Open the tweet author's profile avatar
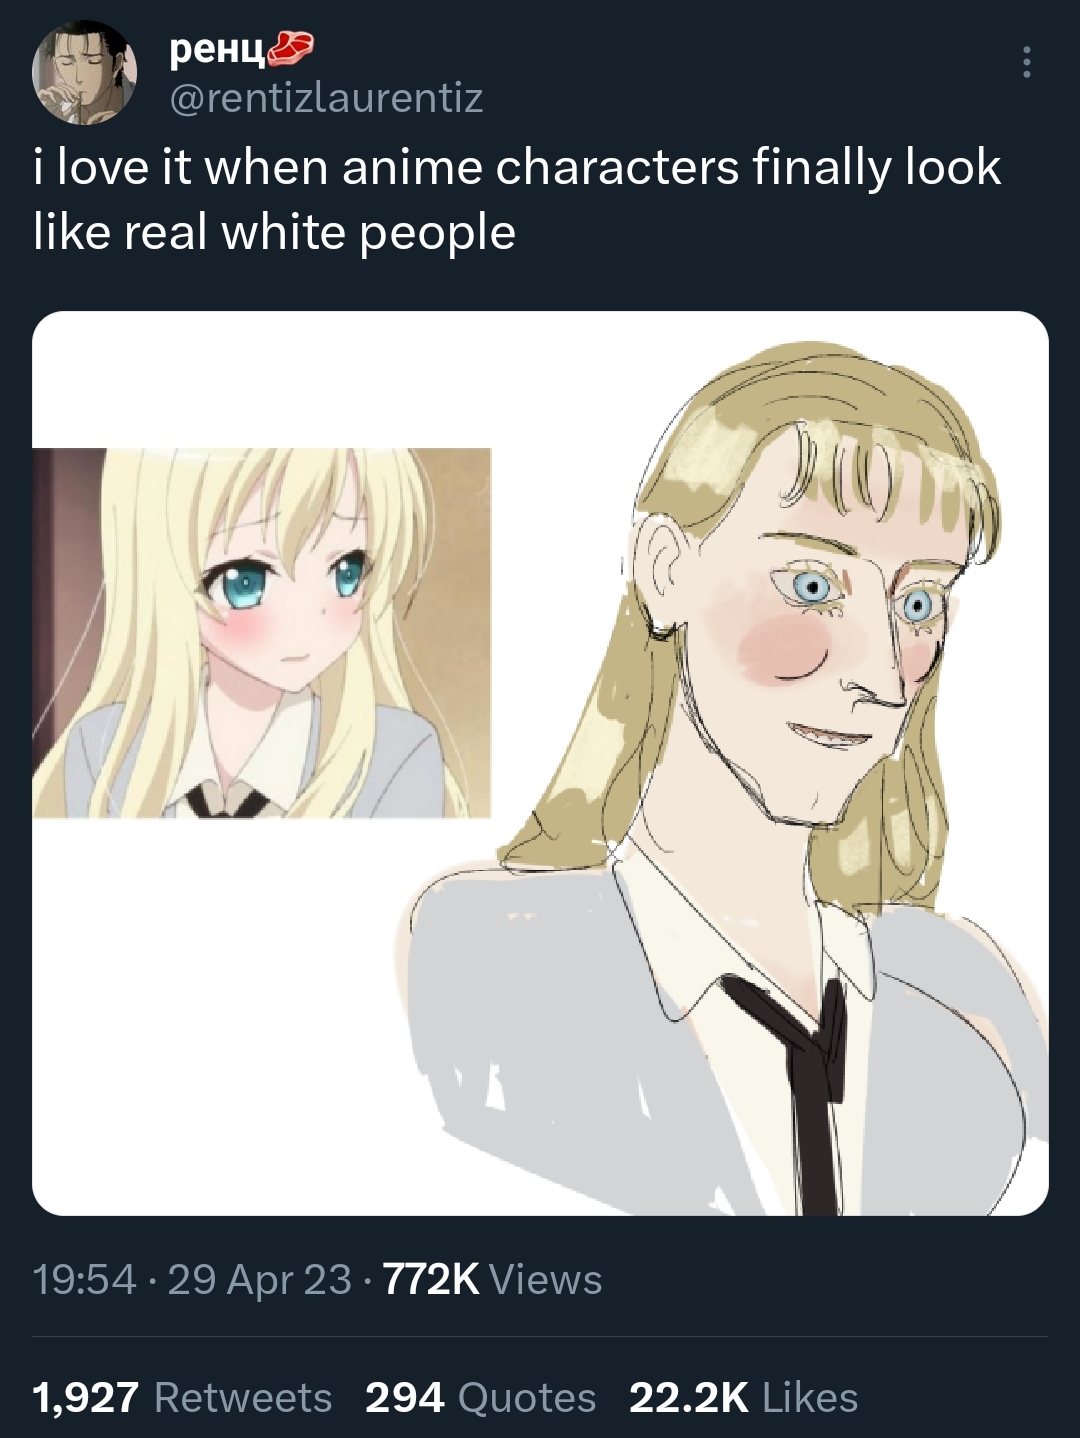 (84, 73)
